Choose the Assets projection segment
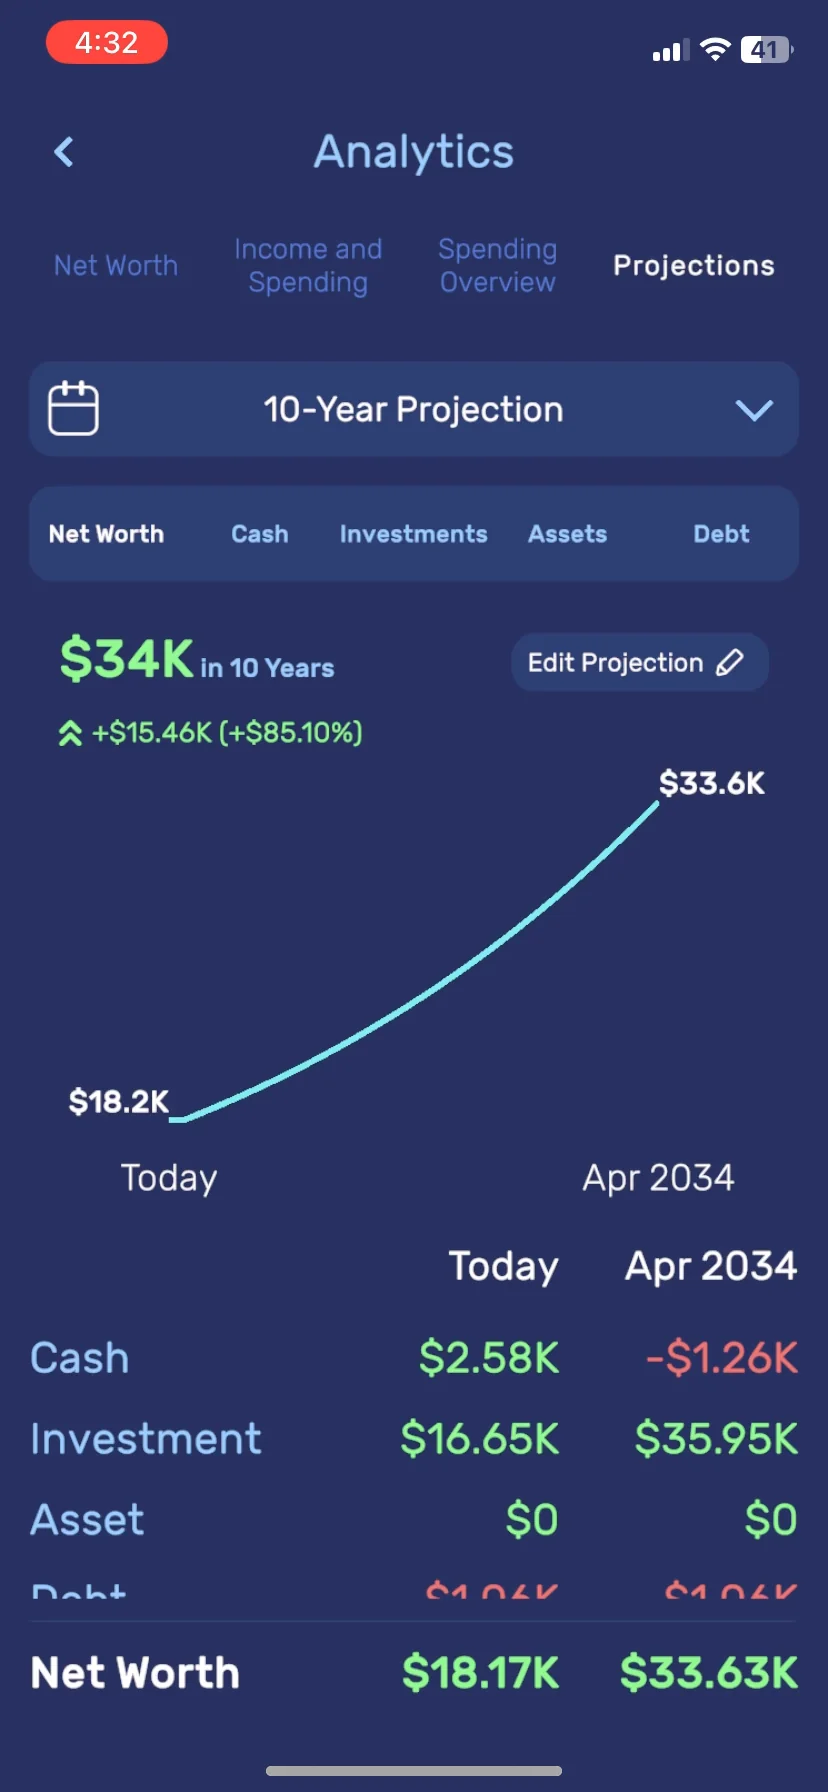828x1792 pixels. click(x=567, y=534)
